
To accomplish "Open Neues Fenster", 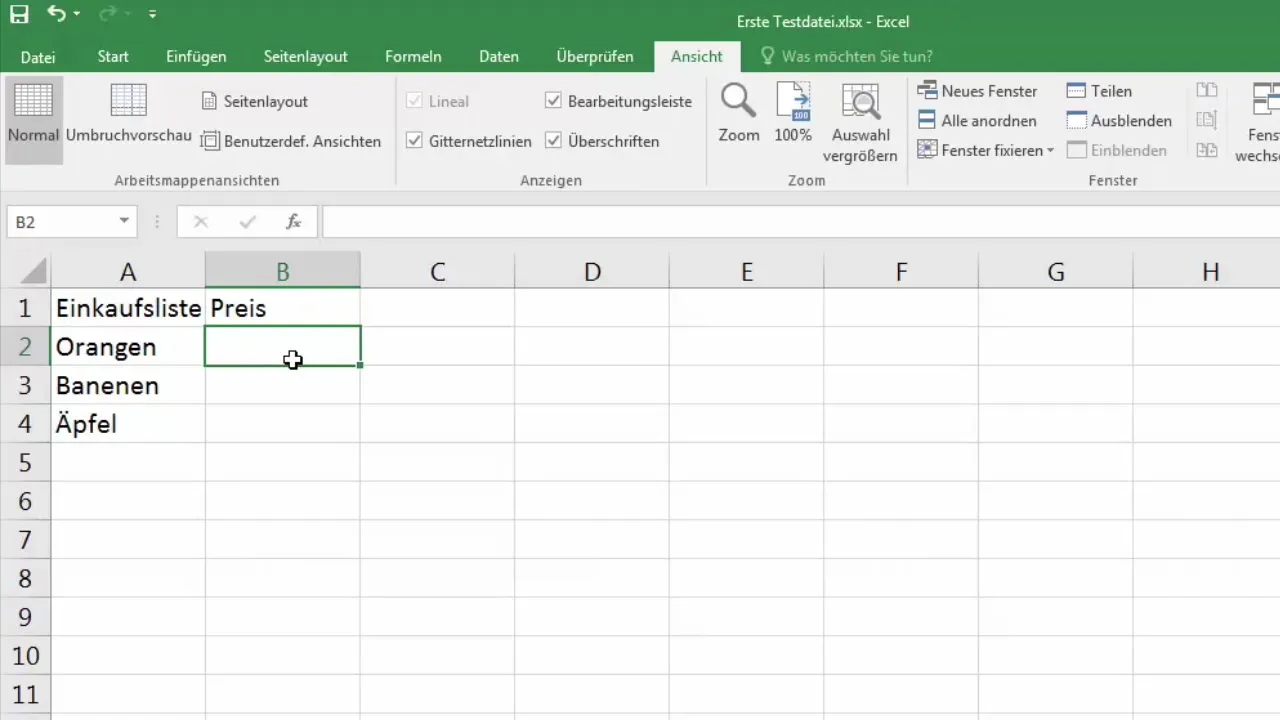I will (x=977, y=91).
